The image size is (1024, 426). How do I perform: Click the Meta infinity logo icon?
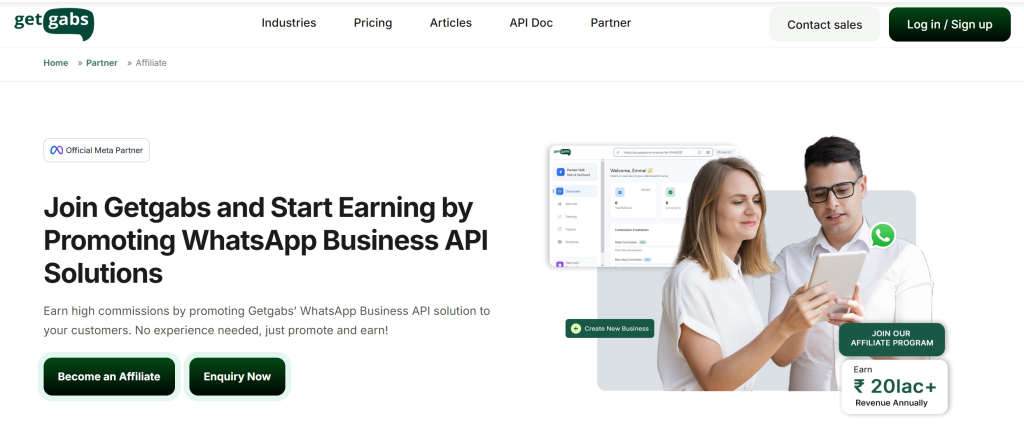[57, 150]
